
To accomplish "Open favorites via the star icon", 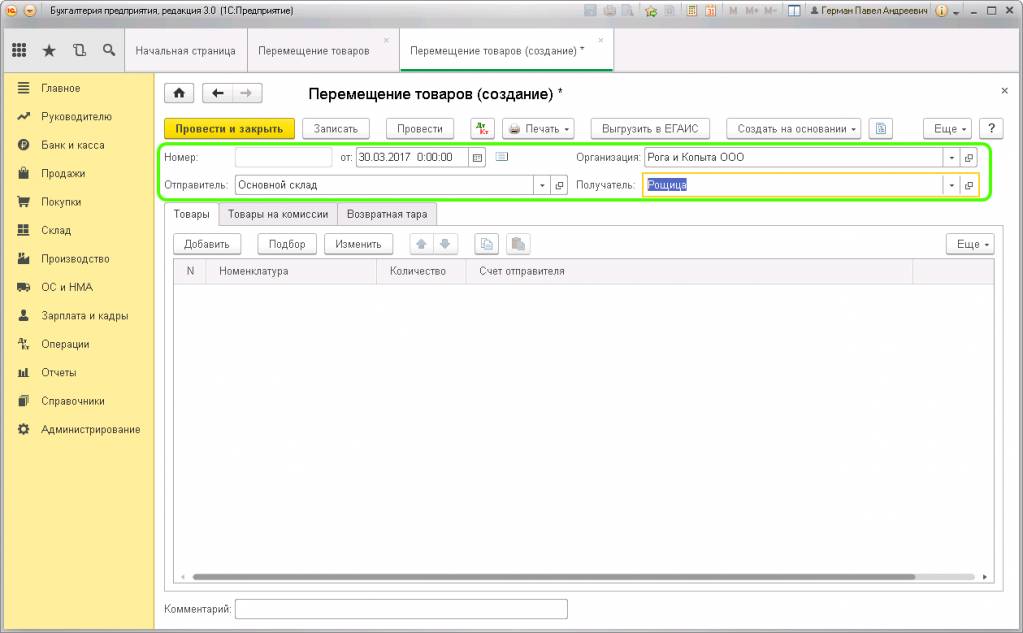I will [x=49, y=50].
